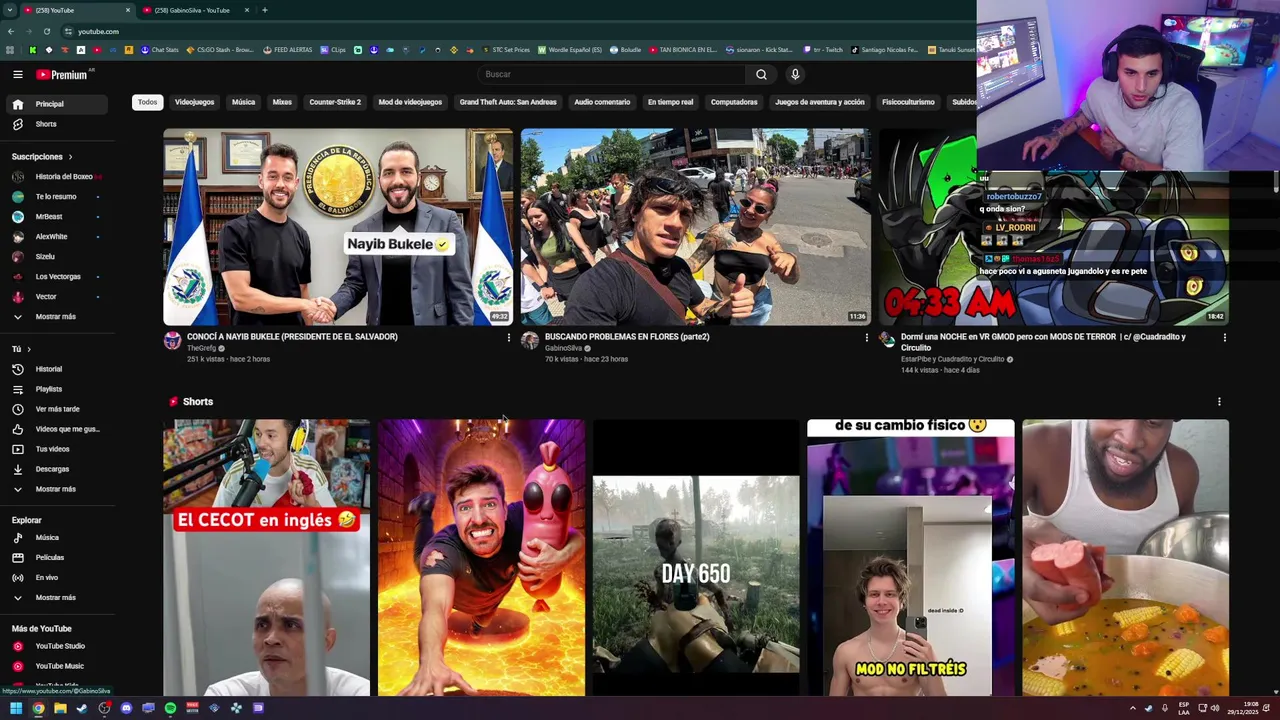The image size is (1280, 720).
Task: Open Nayib Bukele video thumbnail
Action: click(338, 226)
